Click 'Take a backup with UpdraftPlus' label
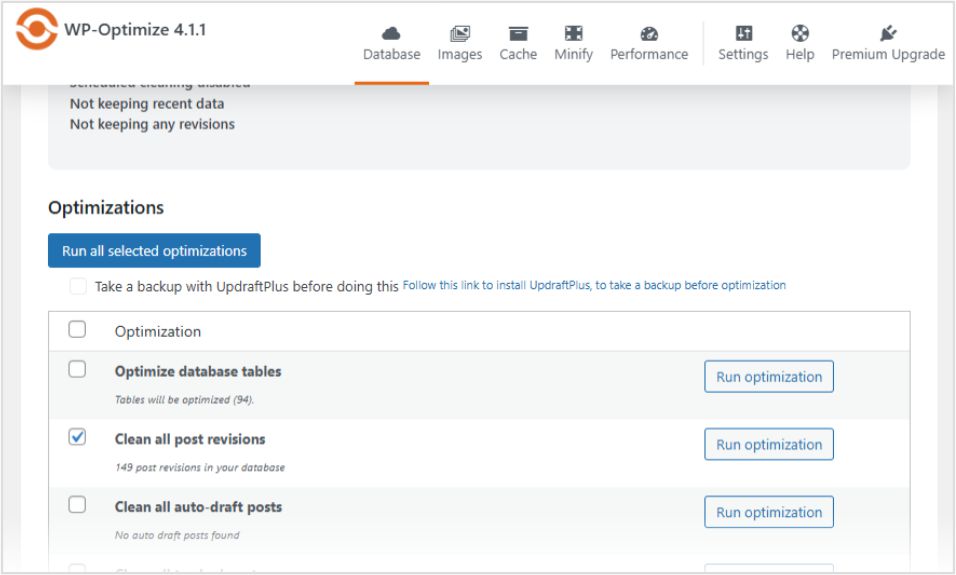Viewport: 956px width, 575px height. [x=246, y=286]
